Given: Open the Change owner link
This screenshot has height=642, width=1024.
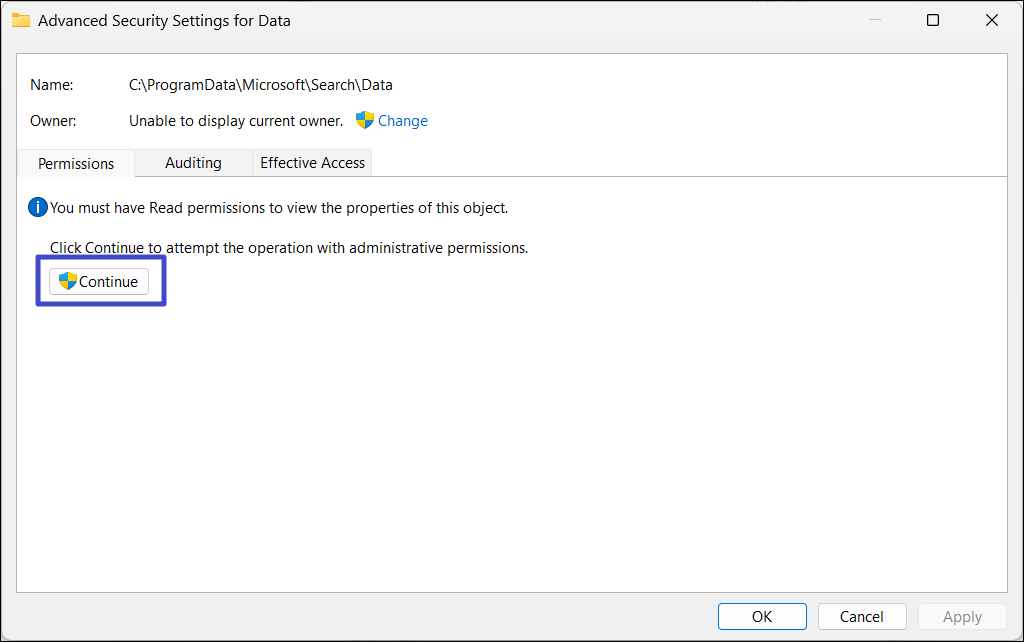Looking at the screenshot, I should point(402,121).
